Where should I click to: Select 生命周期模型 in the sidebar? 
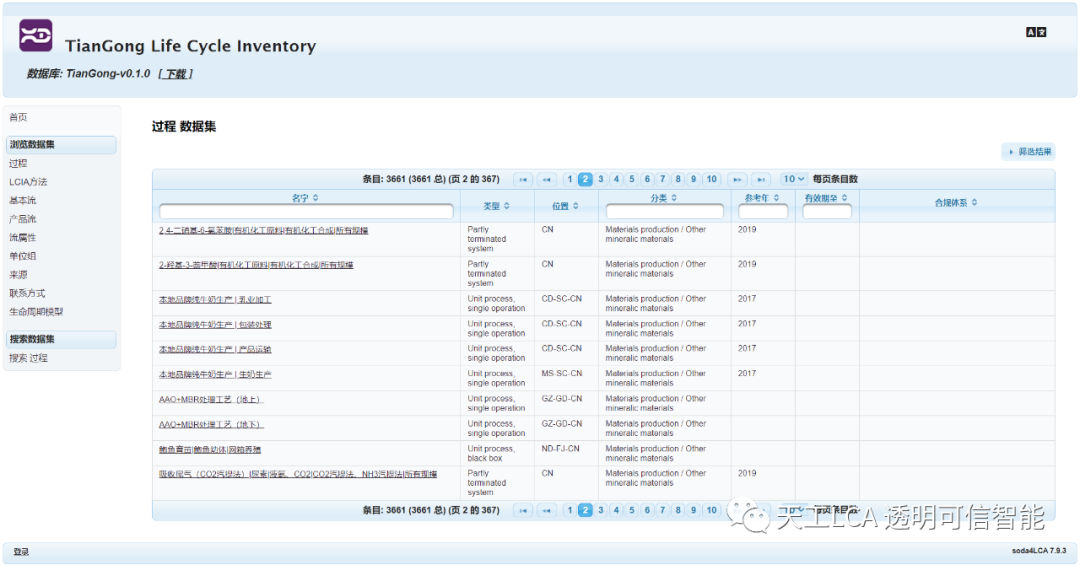pos(36,312)
